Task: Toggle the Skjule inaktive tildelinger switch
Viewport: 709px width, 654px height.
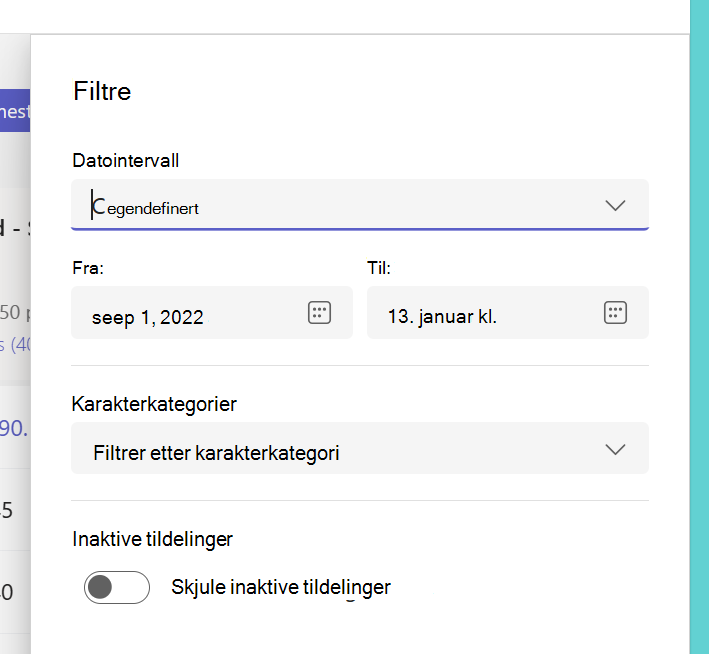Action: pyautogui.click(x=117, y=587)
